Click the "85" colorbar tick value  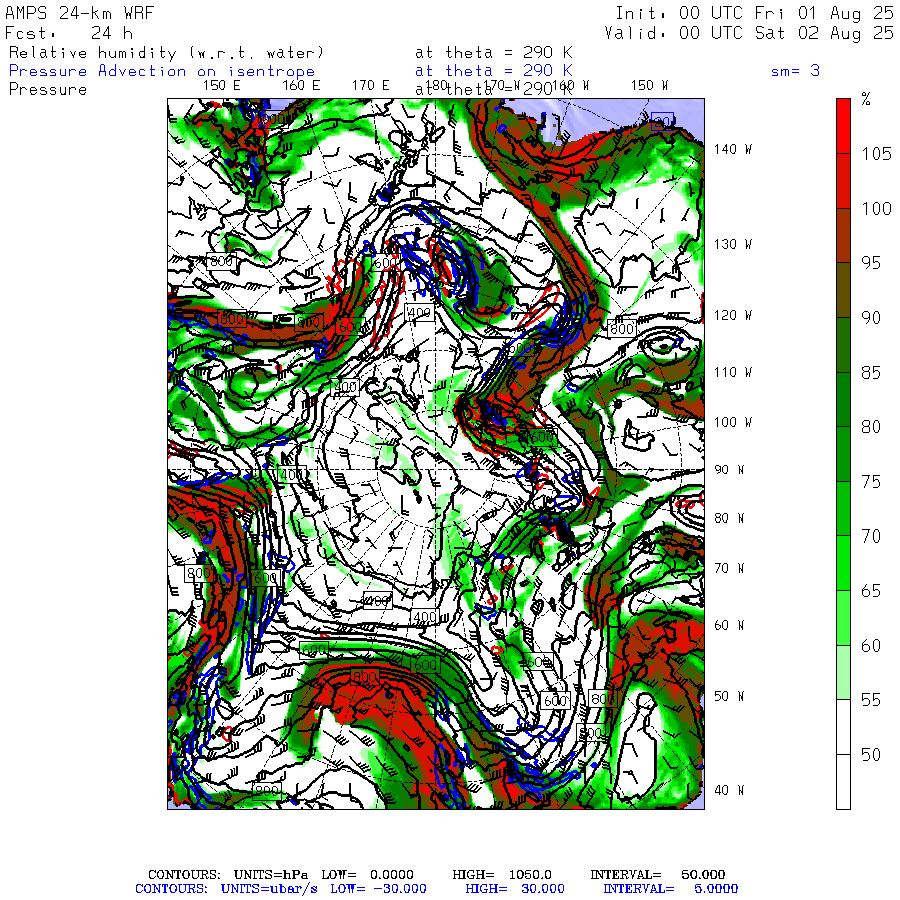tap(871, 373)
